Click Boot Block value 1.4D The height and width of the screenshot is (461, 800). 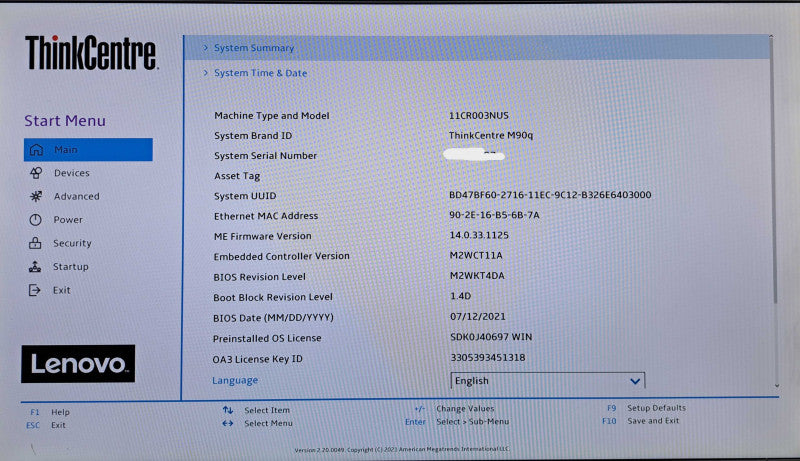point(460,296)
